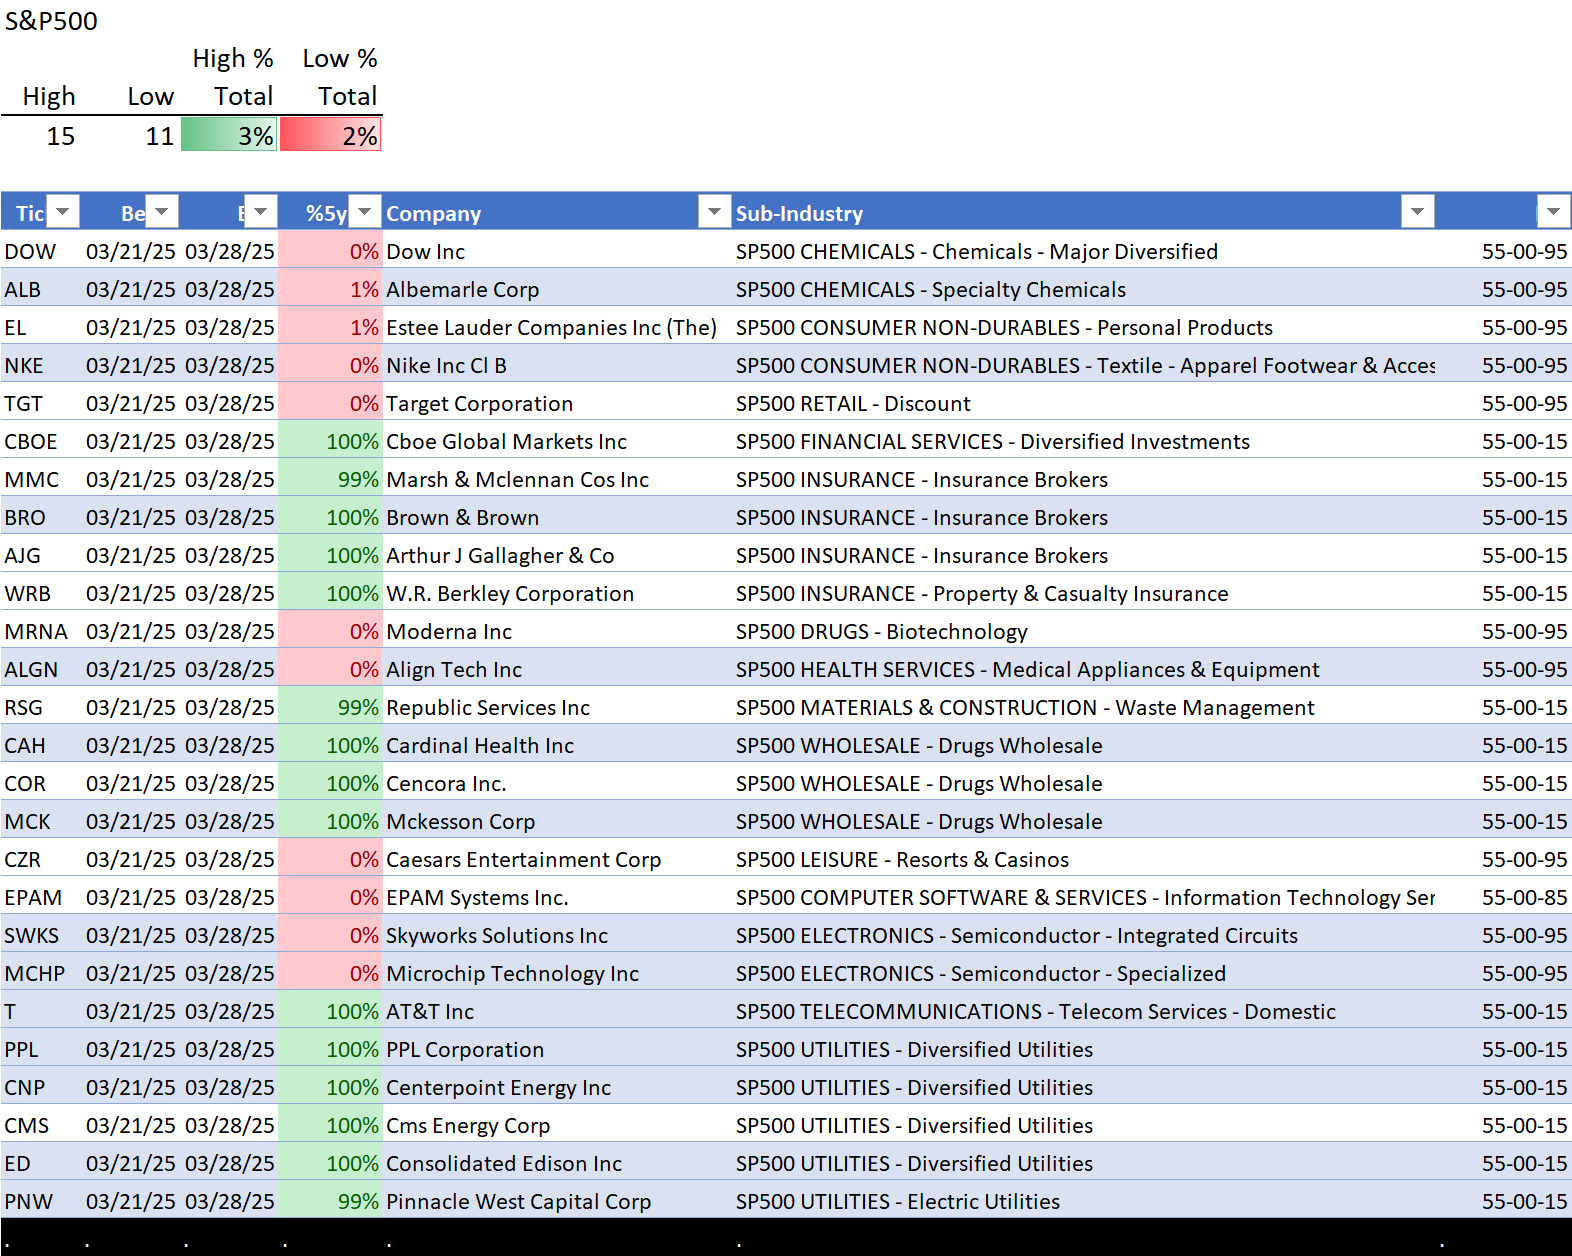Viewport: 1572px width, 1256px height.
Task: Select the Albemarle Corp company cell
Action: click(x=556, y=289)
